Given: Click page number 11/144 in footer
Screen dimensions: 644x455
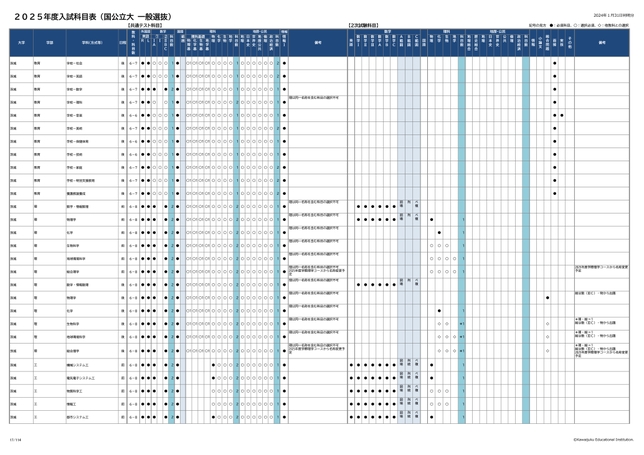Looking at the screenshot, I should click(14, 439).
